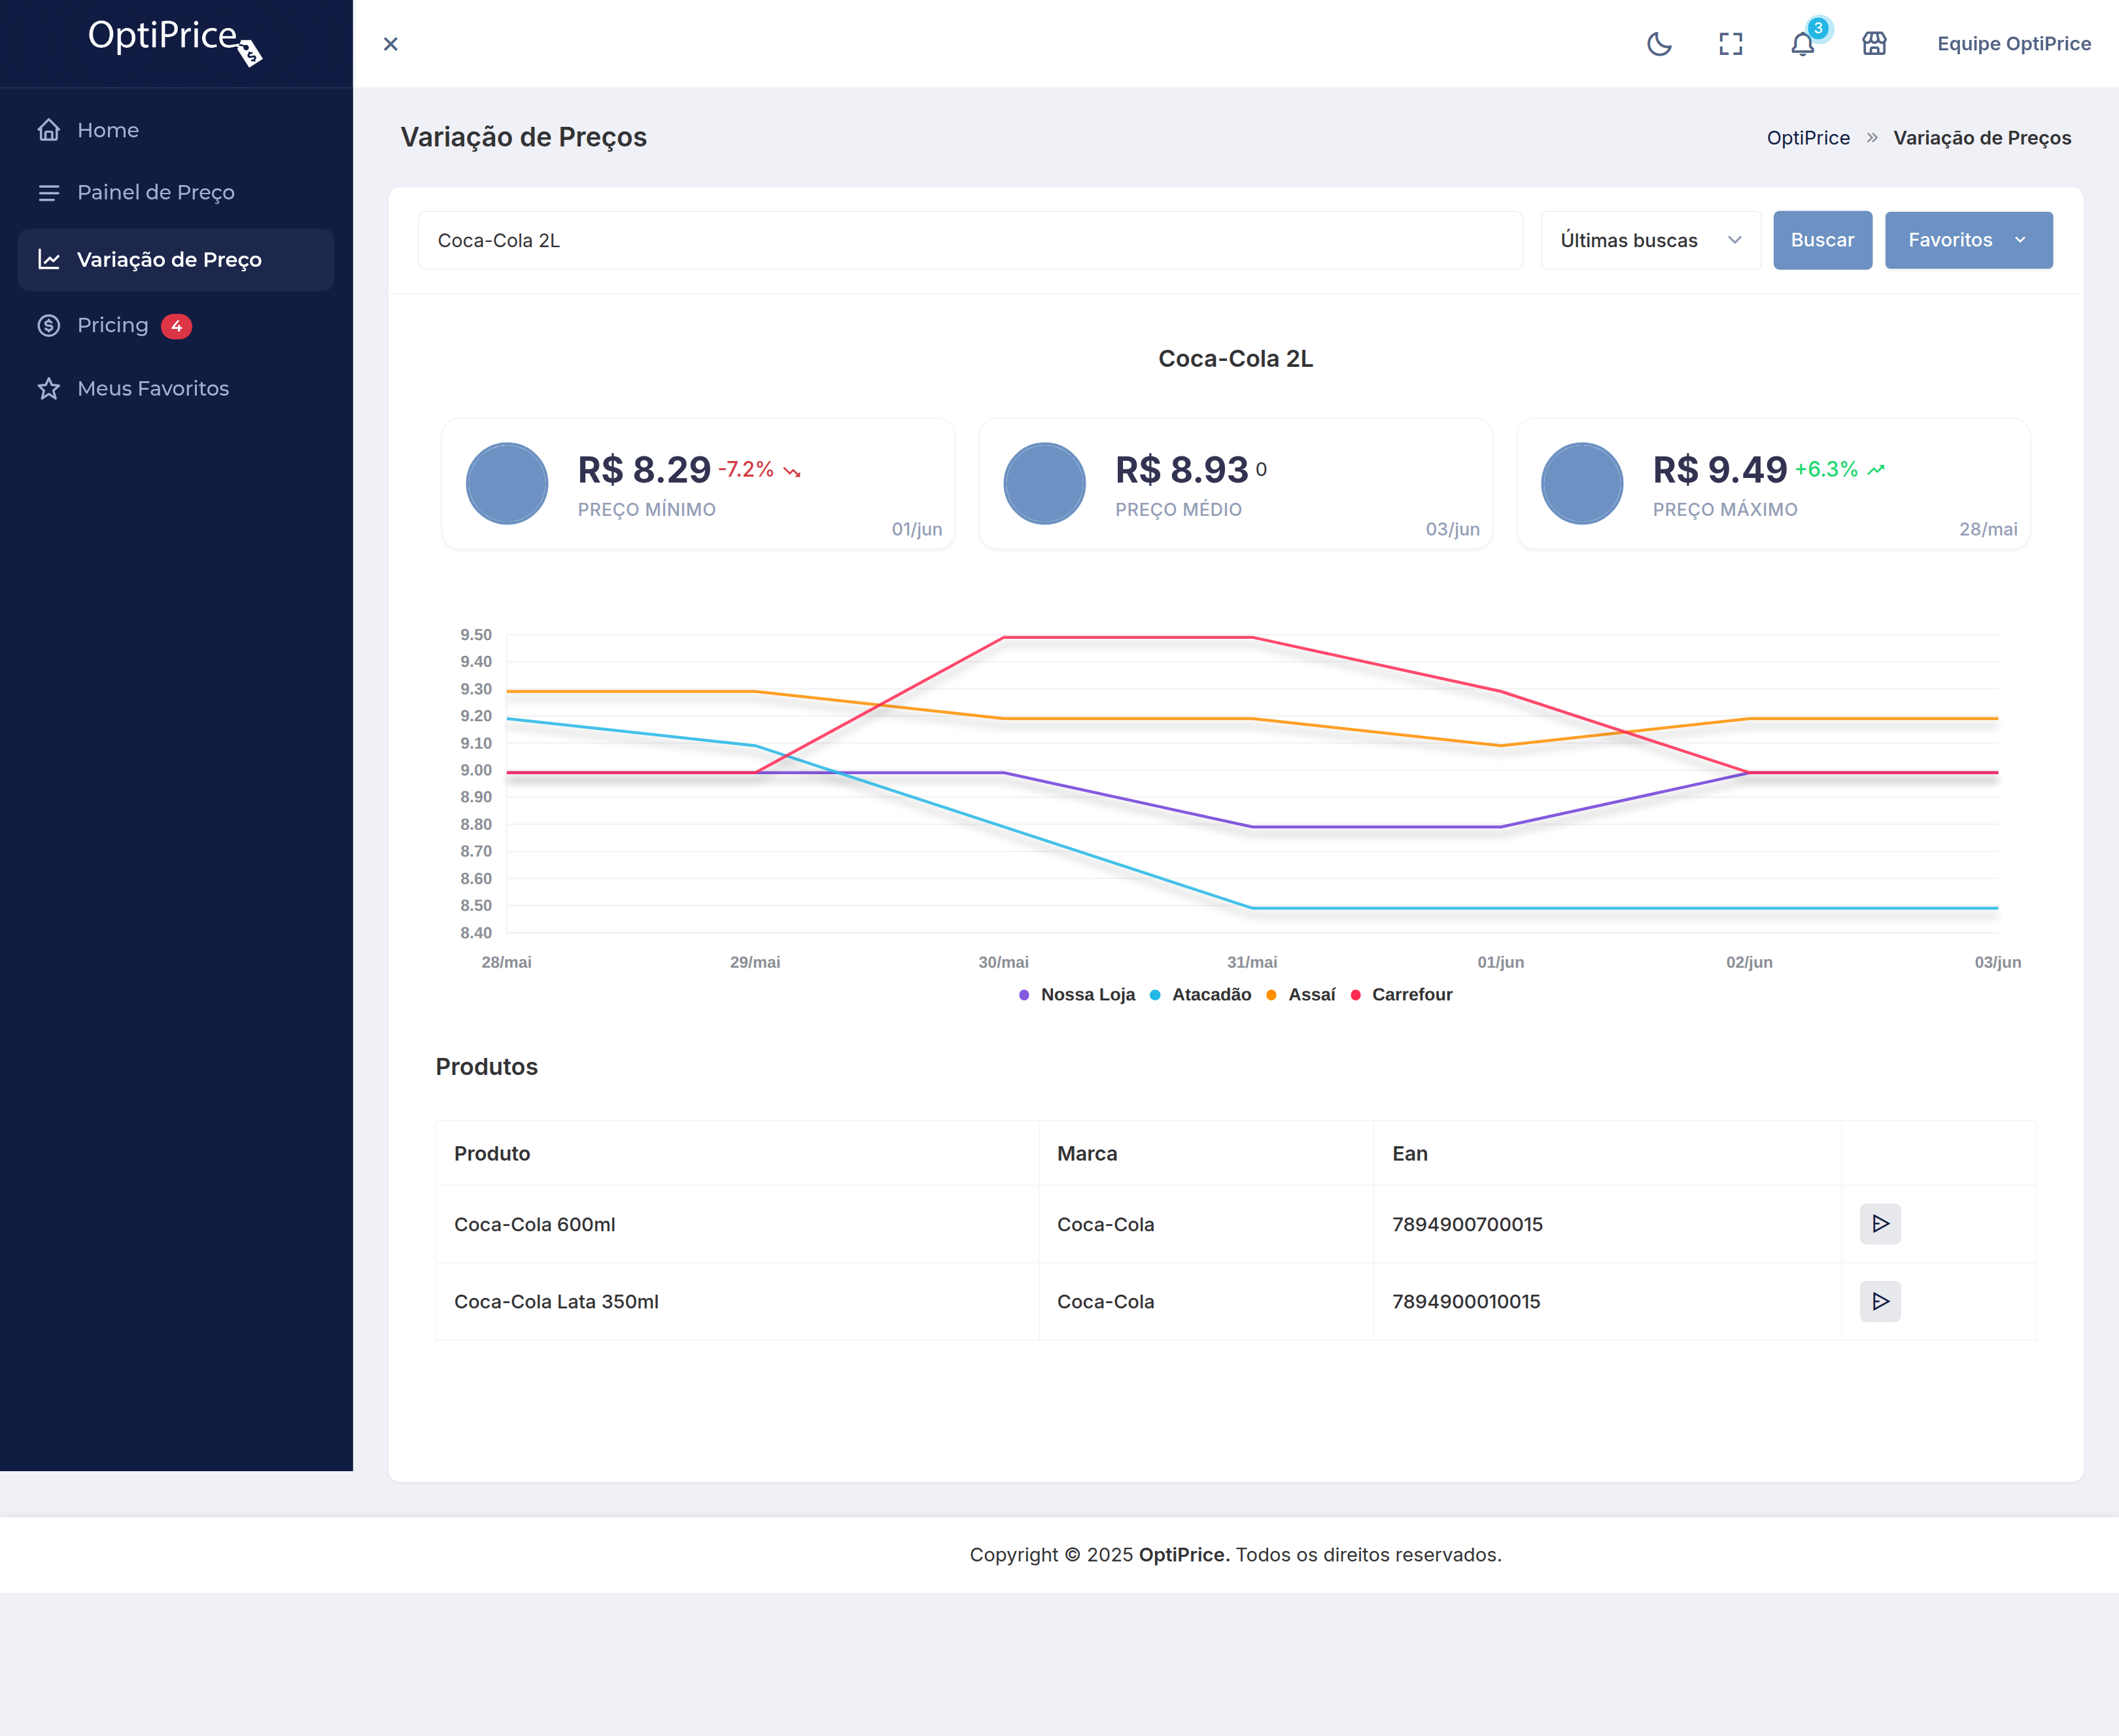Click Coca-Cola Lata 350ml product name
Image resolution: width=2119 pixels, height=1736 pixels.
click(556, 1302)
